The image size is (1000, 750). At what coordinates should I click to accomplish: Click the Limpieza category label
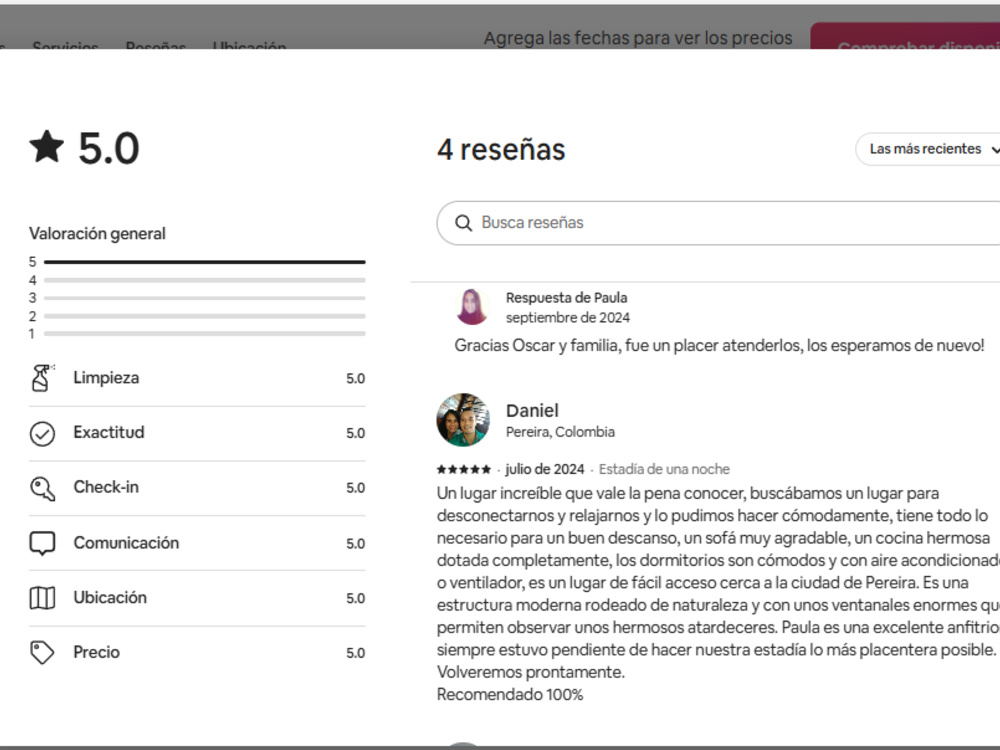tap(106, 378)
